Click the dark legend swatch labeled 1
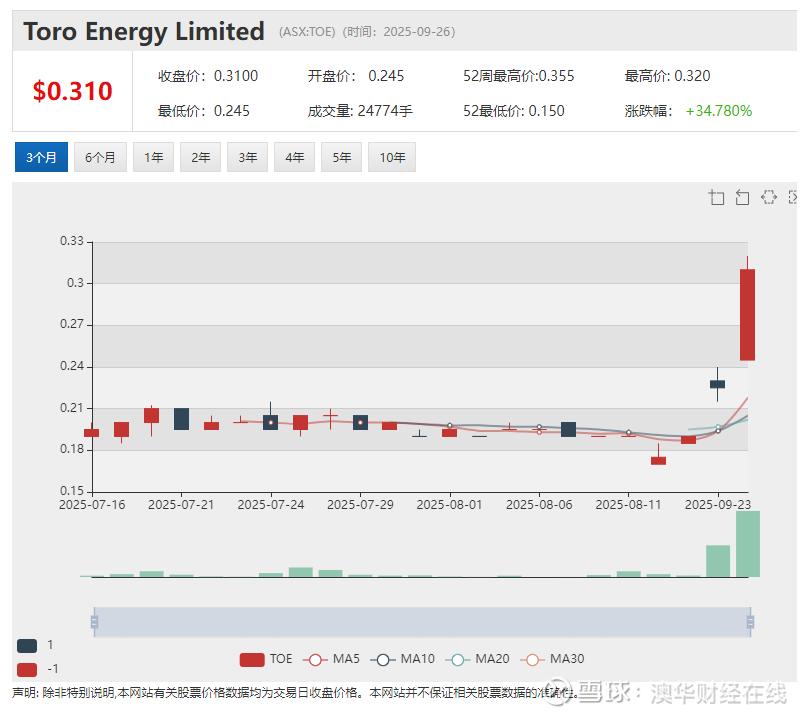Viewport: 811px width, 718px height. coord(27,646)
